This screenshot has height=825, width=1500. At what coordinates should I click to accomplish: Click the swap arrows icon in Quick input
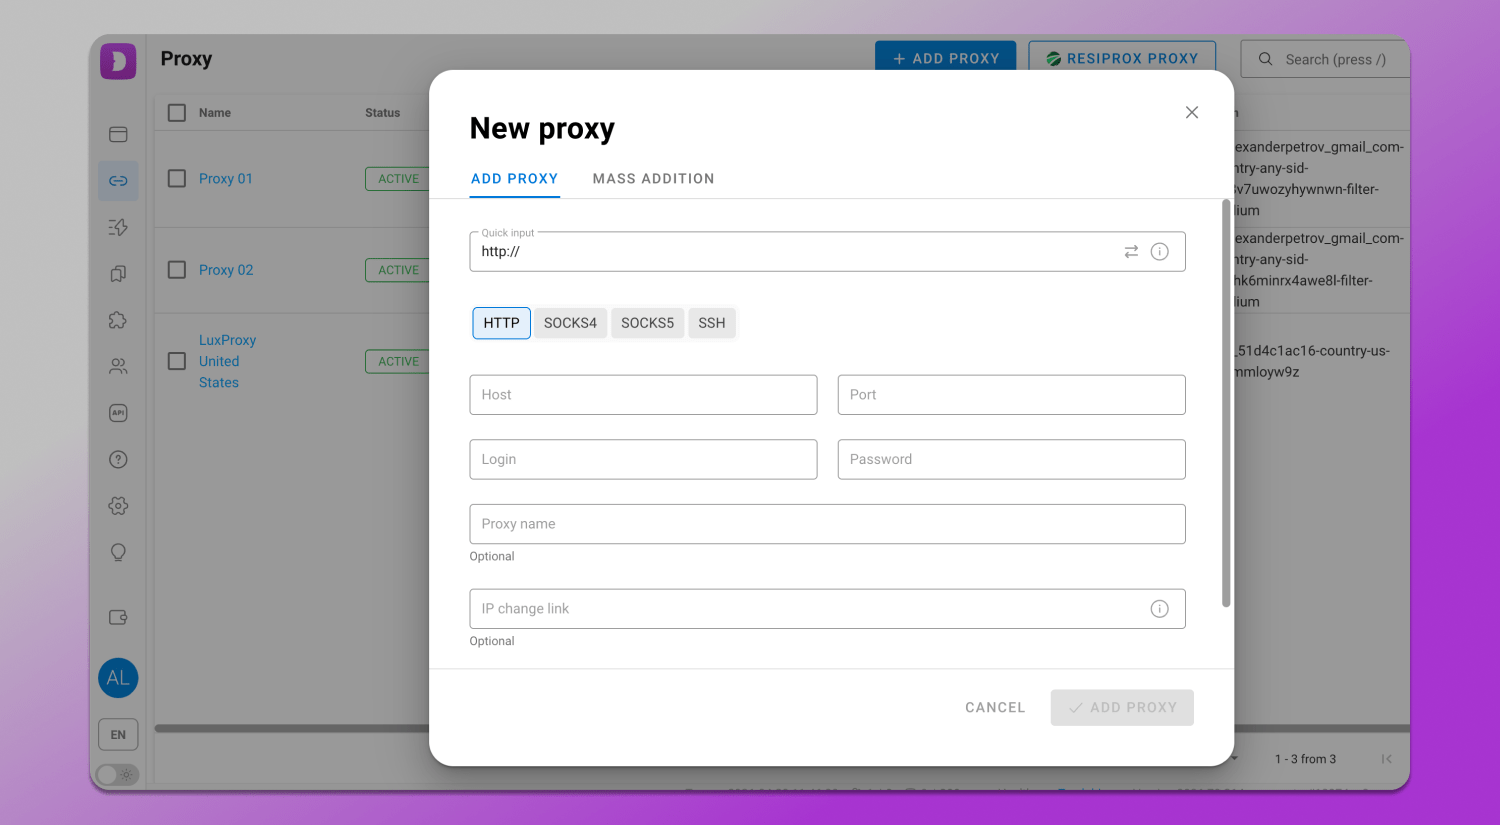1131,252
